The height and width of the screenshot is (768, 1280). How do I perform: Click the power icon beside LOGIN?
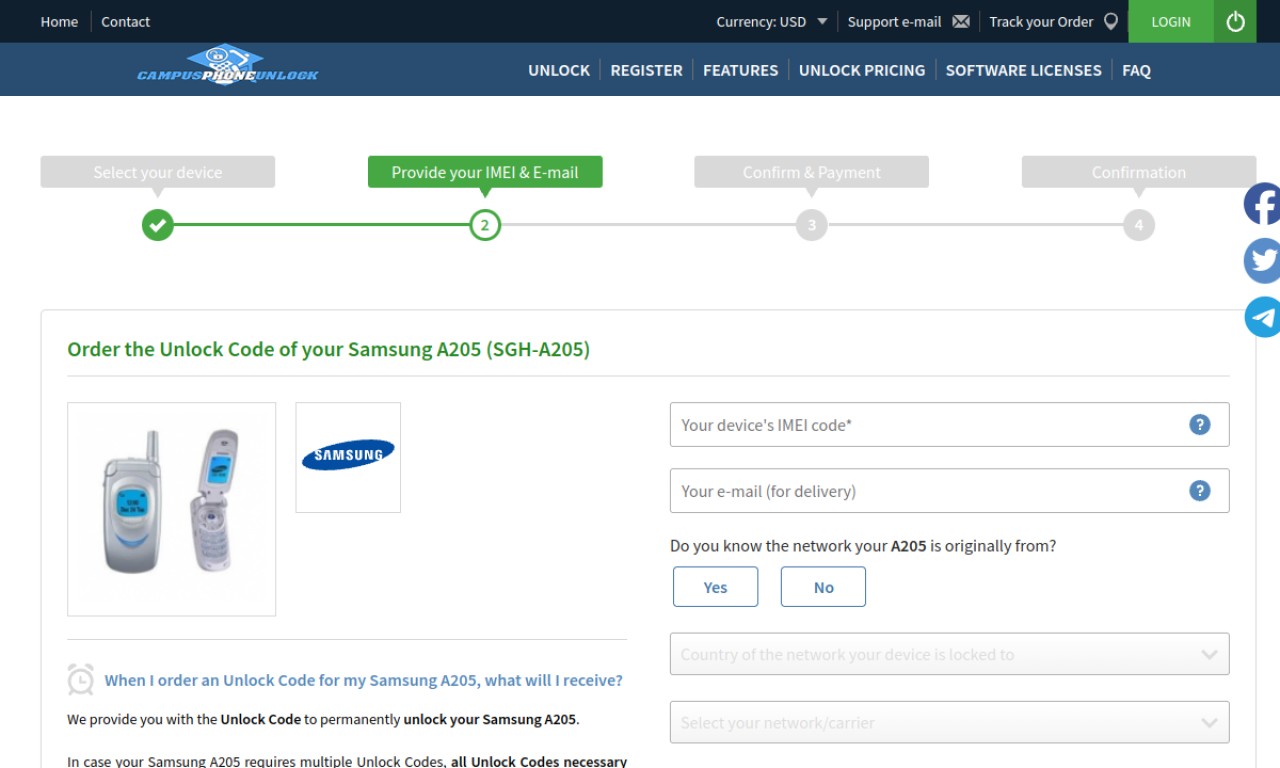point(1235,21)
